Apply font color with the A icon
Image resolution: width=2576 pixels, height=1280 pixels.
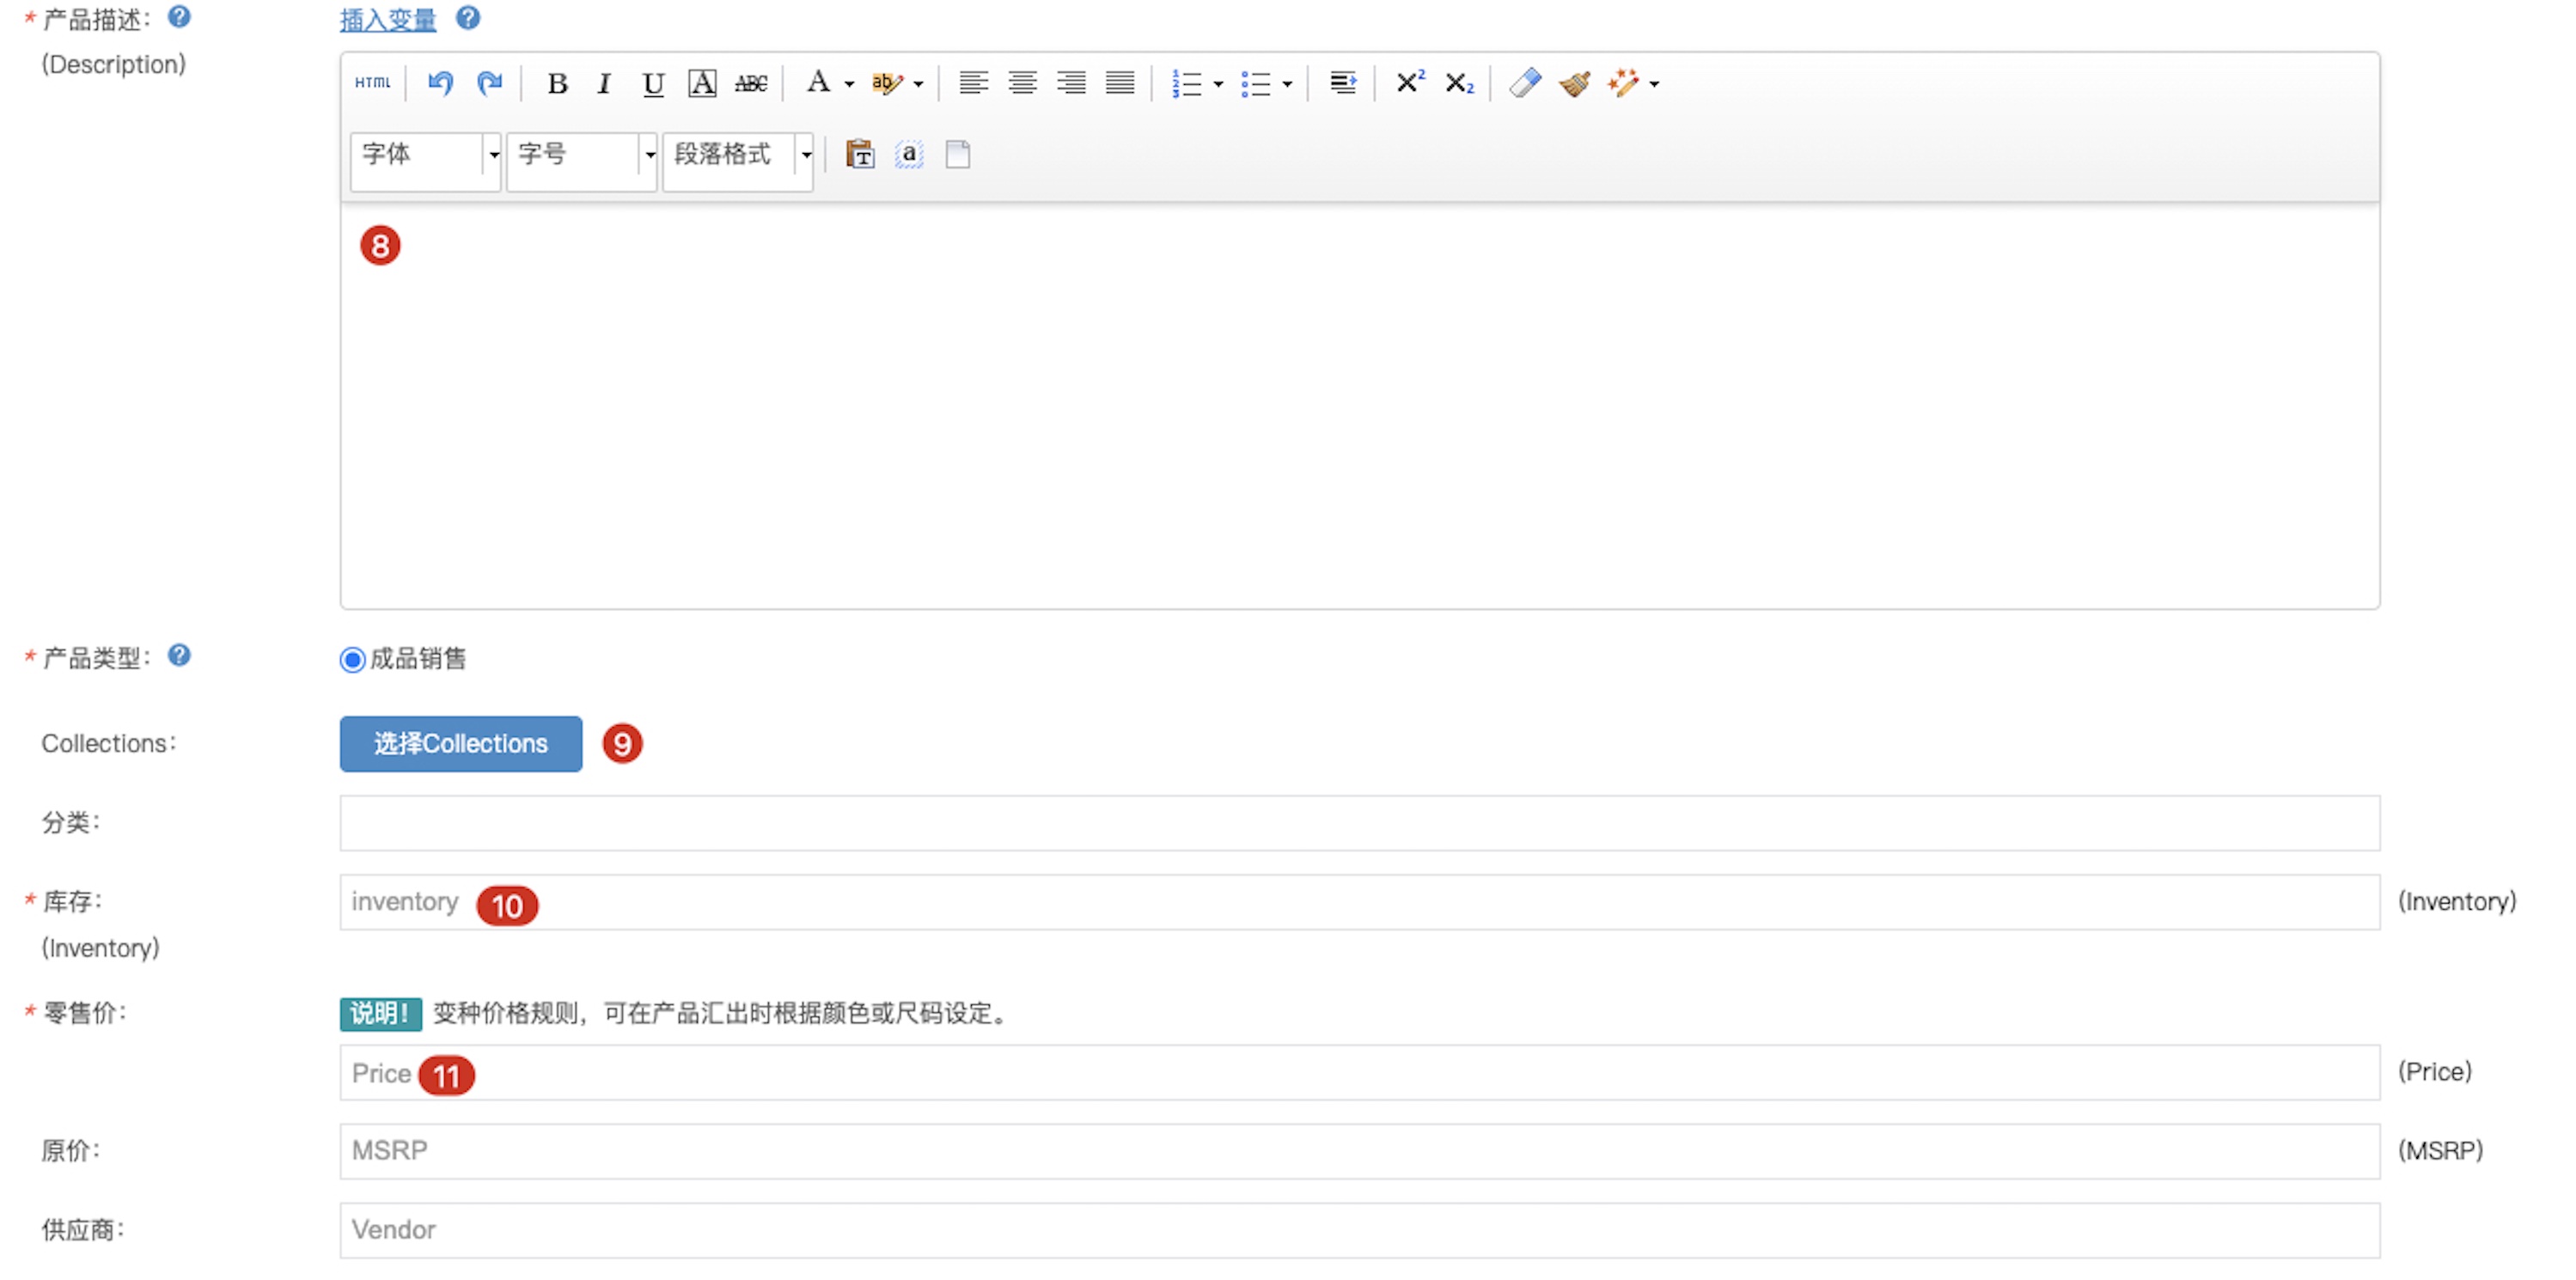point(818,82)
